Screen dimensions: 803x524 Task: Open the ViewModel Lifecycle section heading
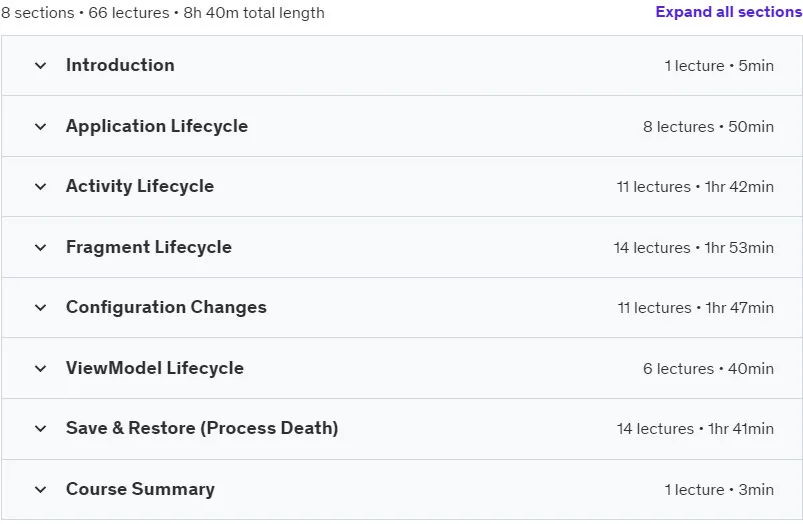click(155, 368)
